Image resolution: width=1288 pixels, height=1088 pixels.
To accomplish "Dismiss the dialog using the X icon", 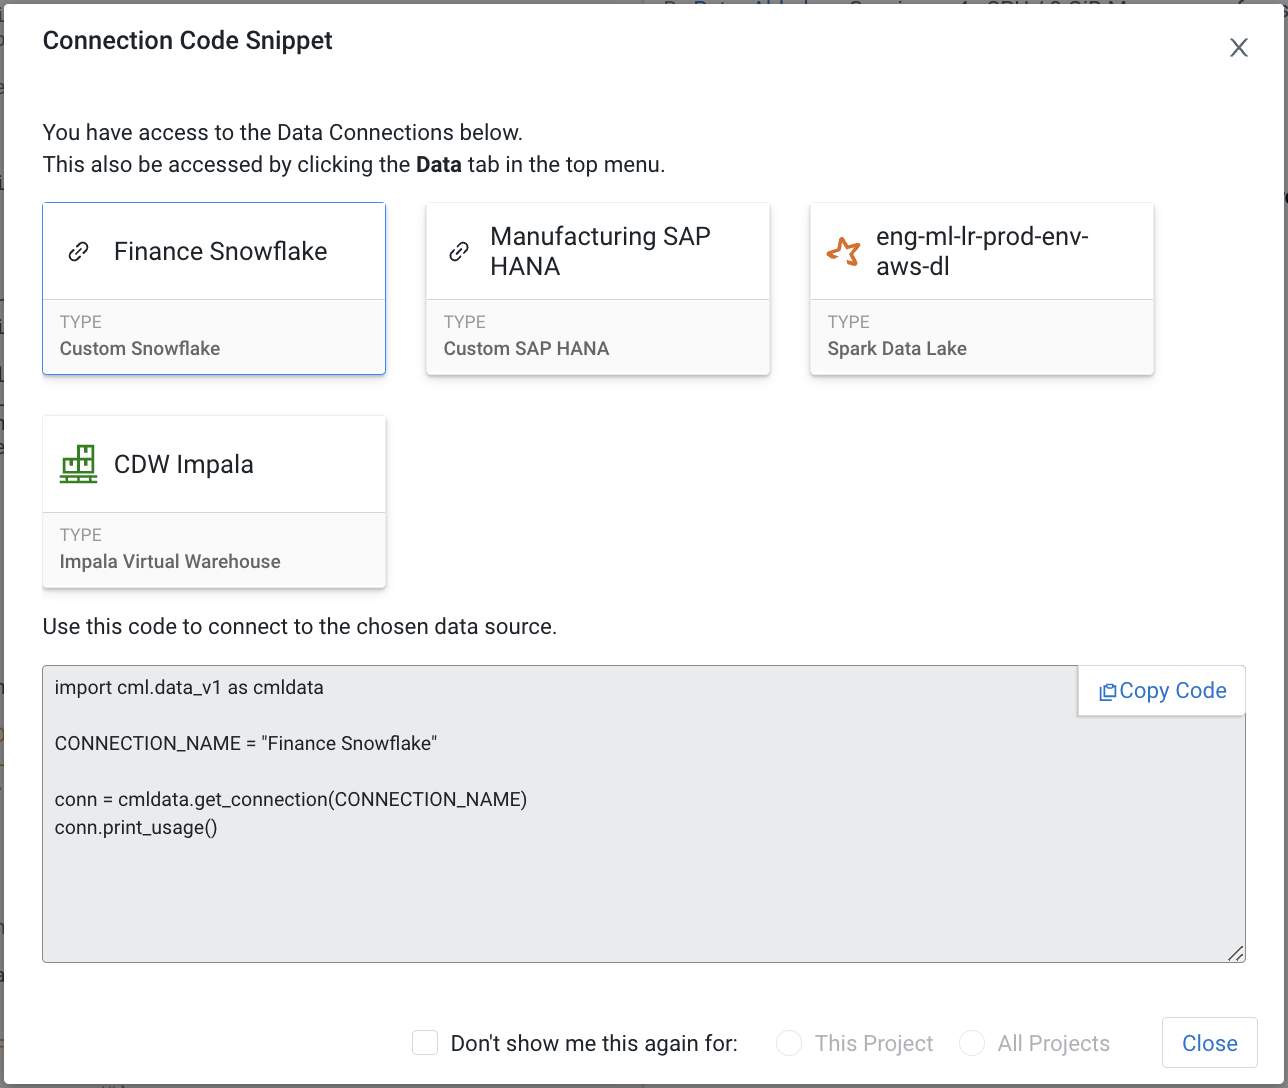I will pyautogui.click(x=1239, y=47).
